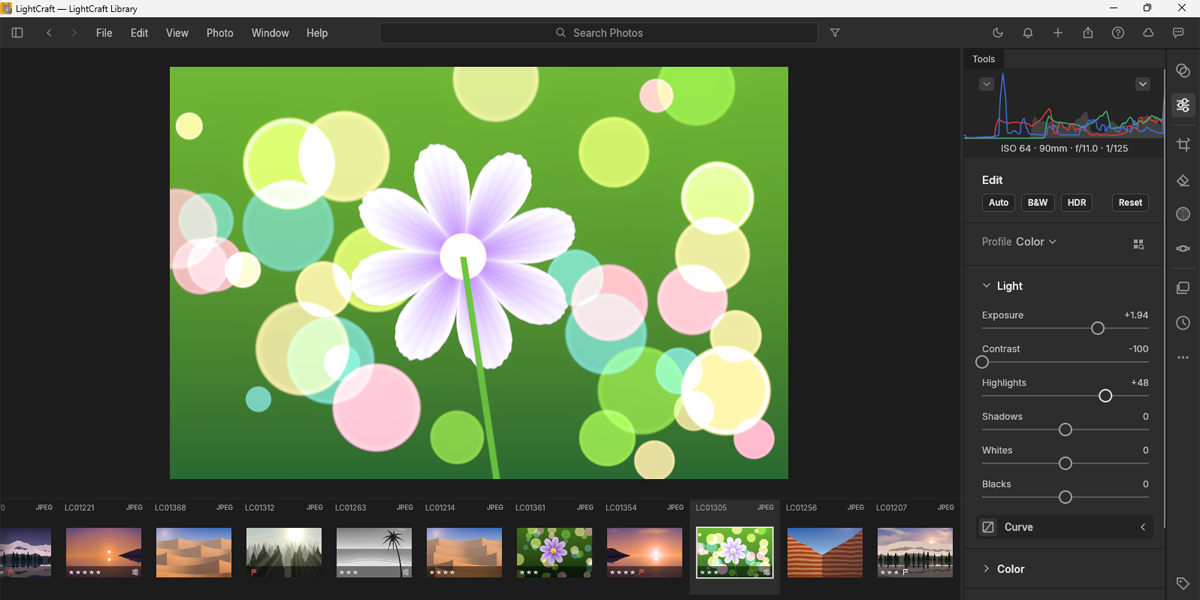
Task: Select thumbnail LC01368 desert dunes
Action: [x=194, y=553]
